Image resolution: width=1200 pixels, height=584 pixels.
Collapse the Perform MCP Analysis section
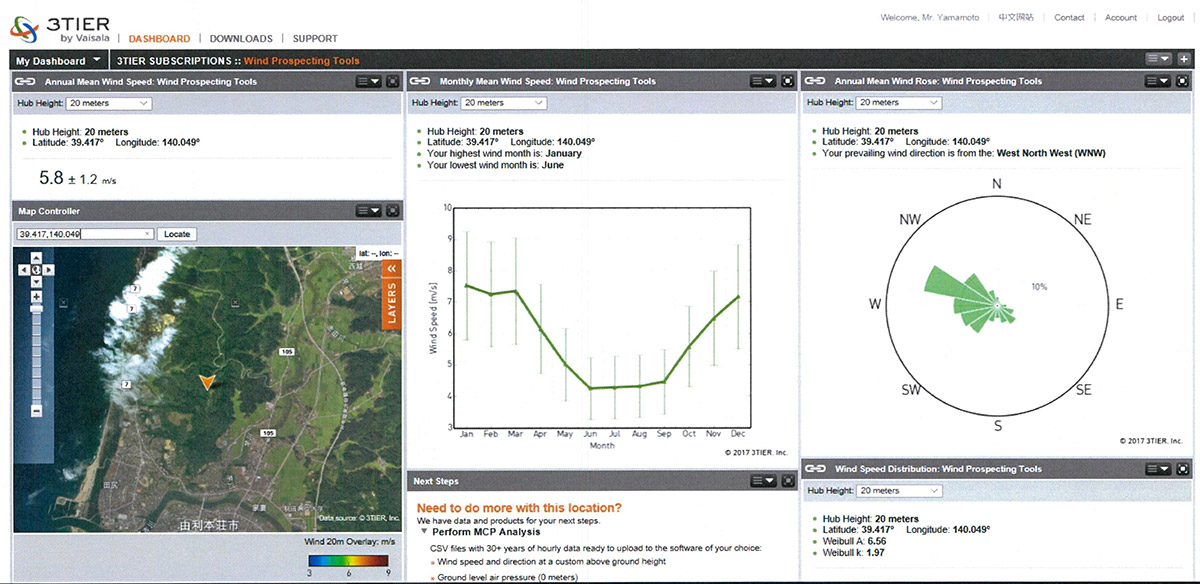(x=424, y=532)
